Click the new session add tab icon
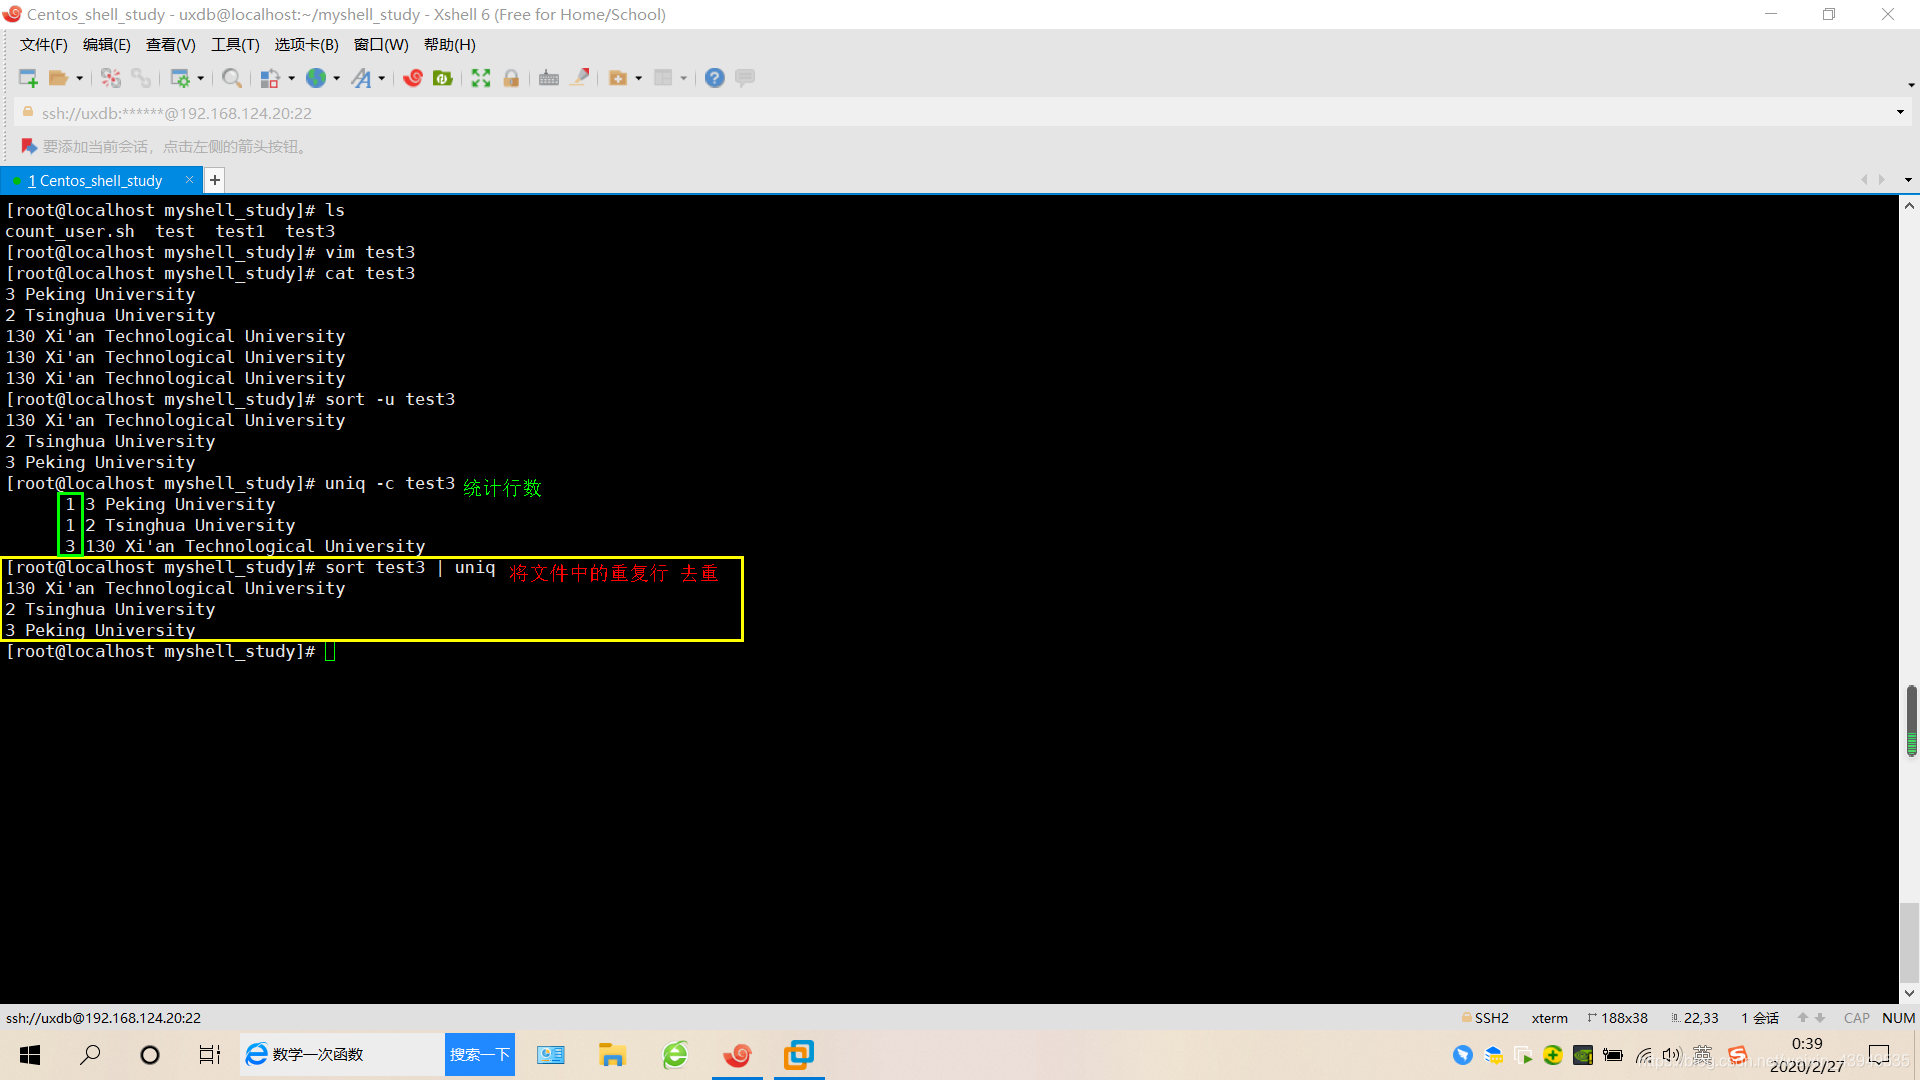The height and width of the screenshot is (1080, 1920). [x=214, y=179]
